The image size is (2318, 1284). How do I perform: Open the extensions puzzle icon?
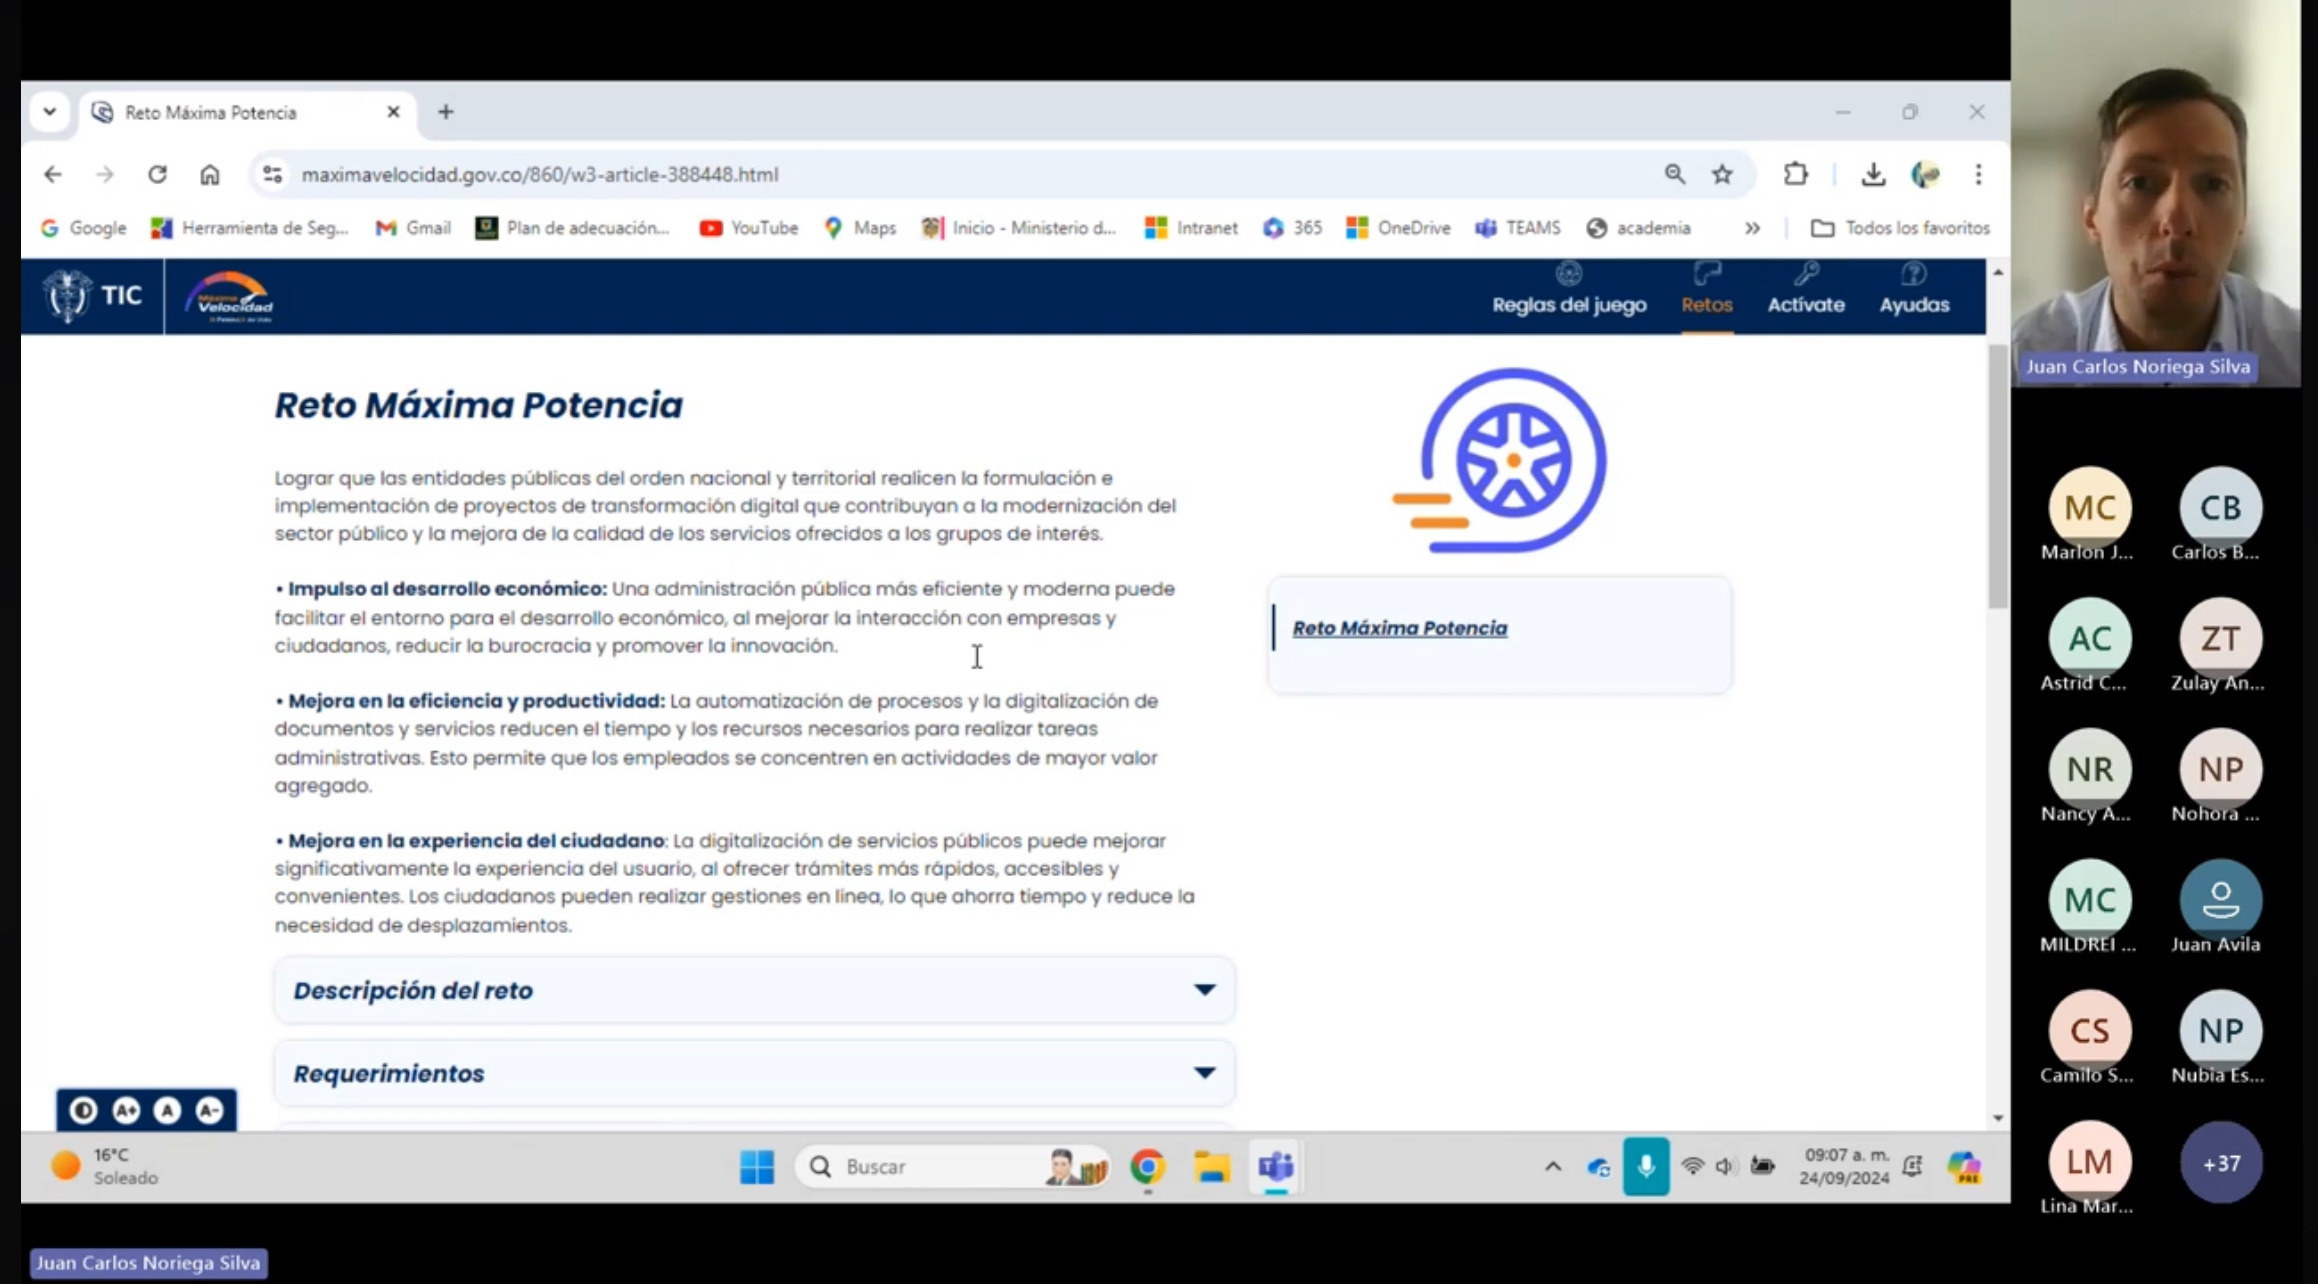1796,174
